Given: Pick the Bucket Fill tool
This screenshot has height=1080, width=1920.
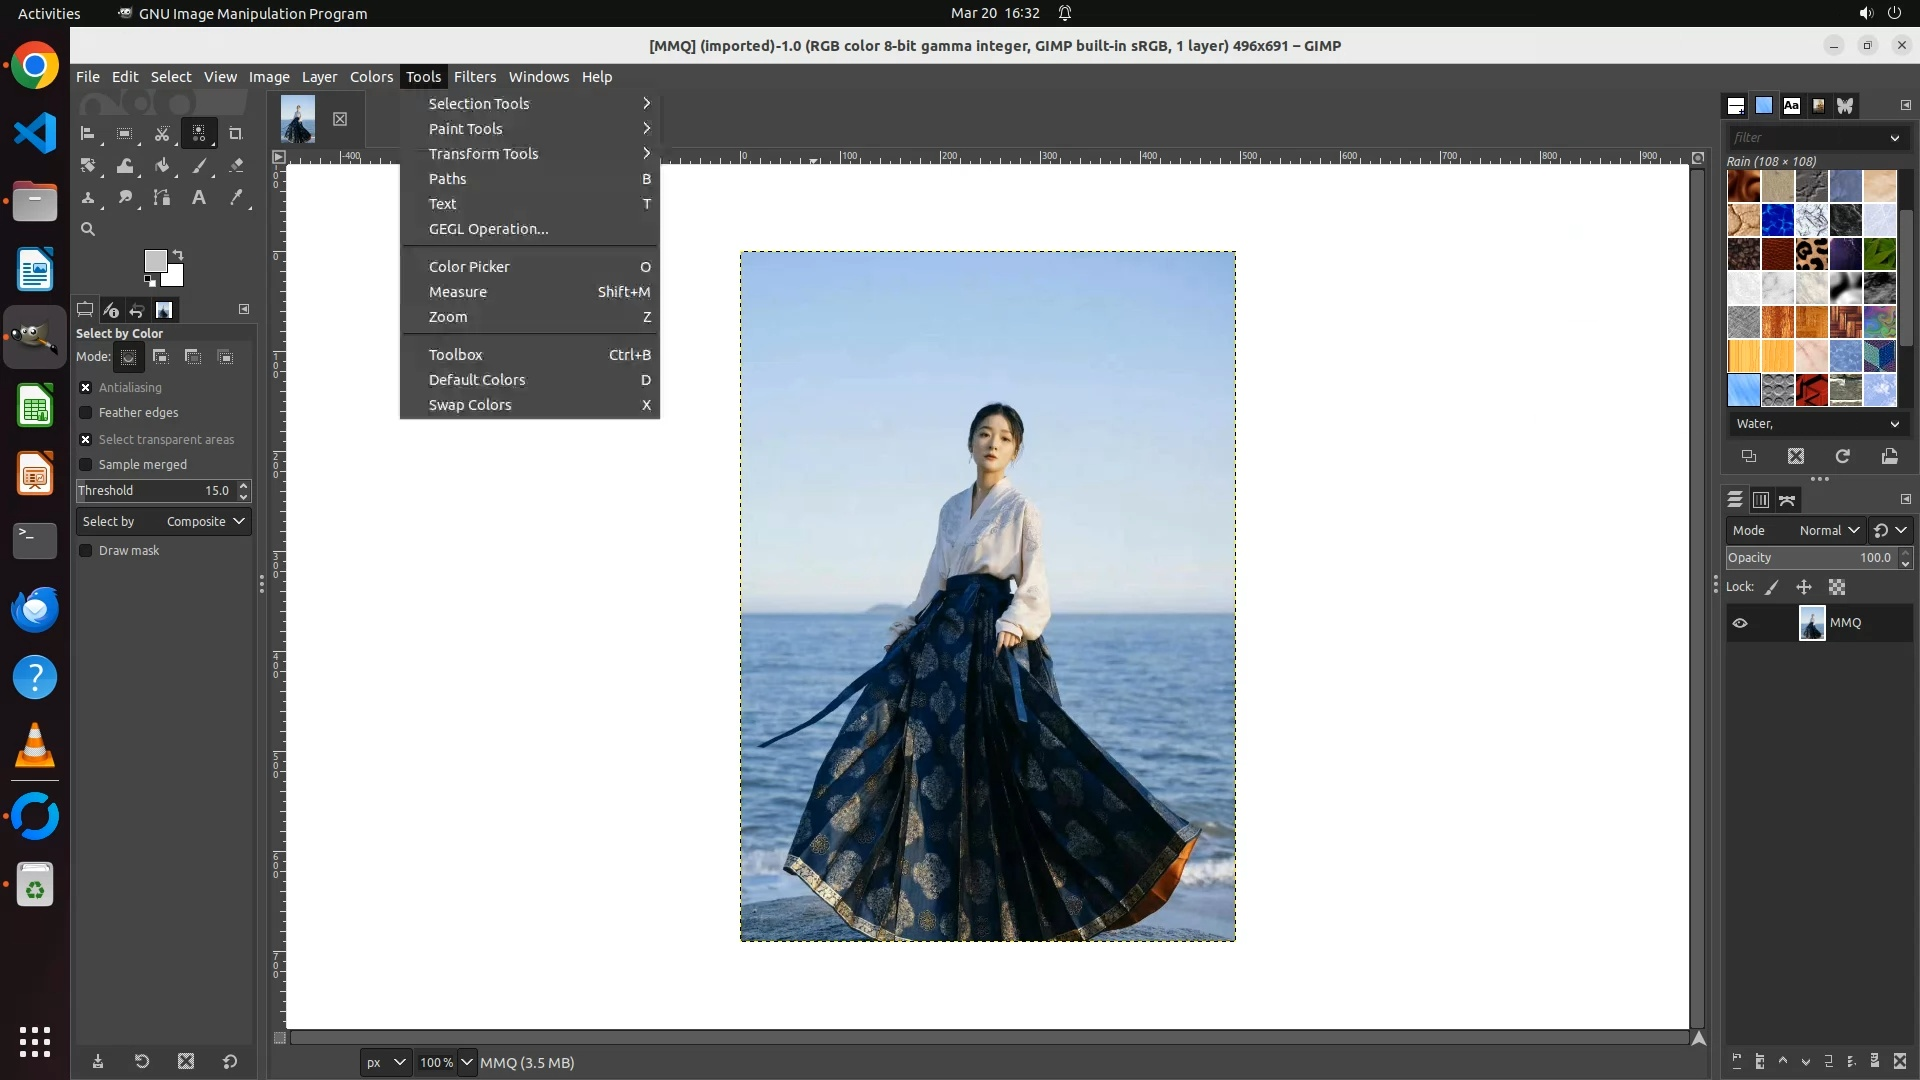Looking at the screenshot, I should (x=162, y=166).
